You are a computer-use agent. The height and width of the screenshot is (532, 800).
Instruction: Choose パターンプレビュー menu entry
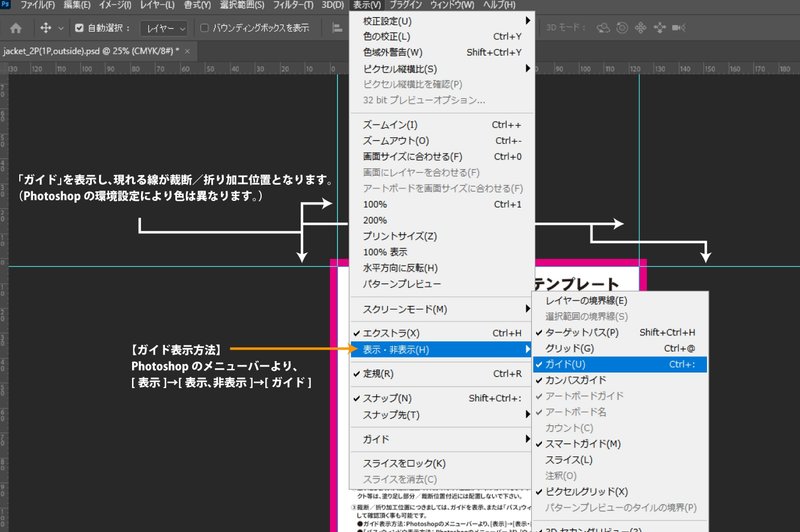[x=442, y=284]
